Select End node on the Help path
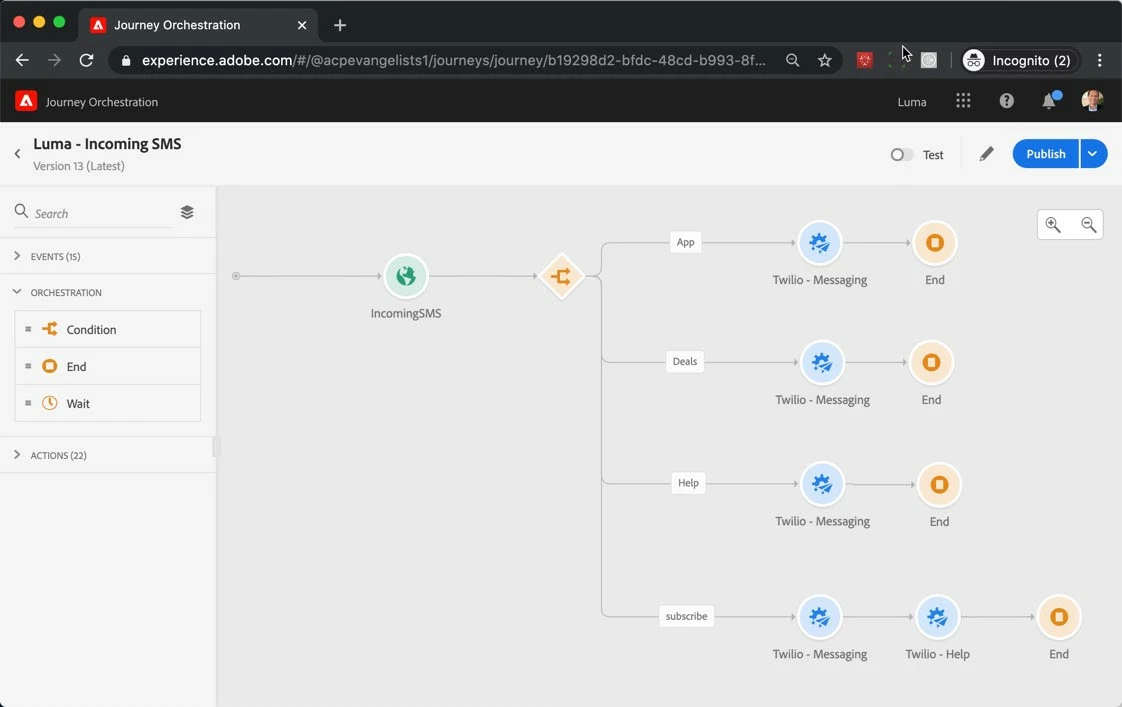The image size is (1122, 707). click(939, 484)
